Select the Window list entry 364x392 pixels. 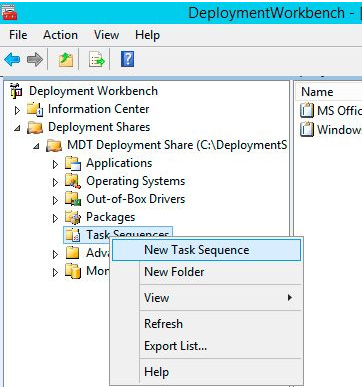[x=339, y=129]
